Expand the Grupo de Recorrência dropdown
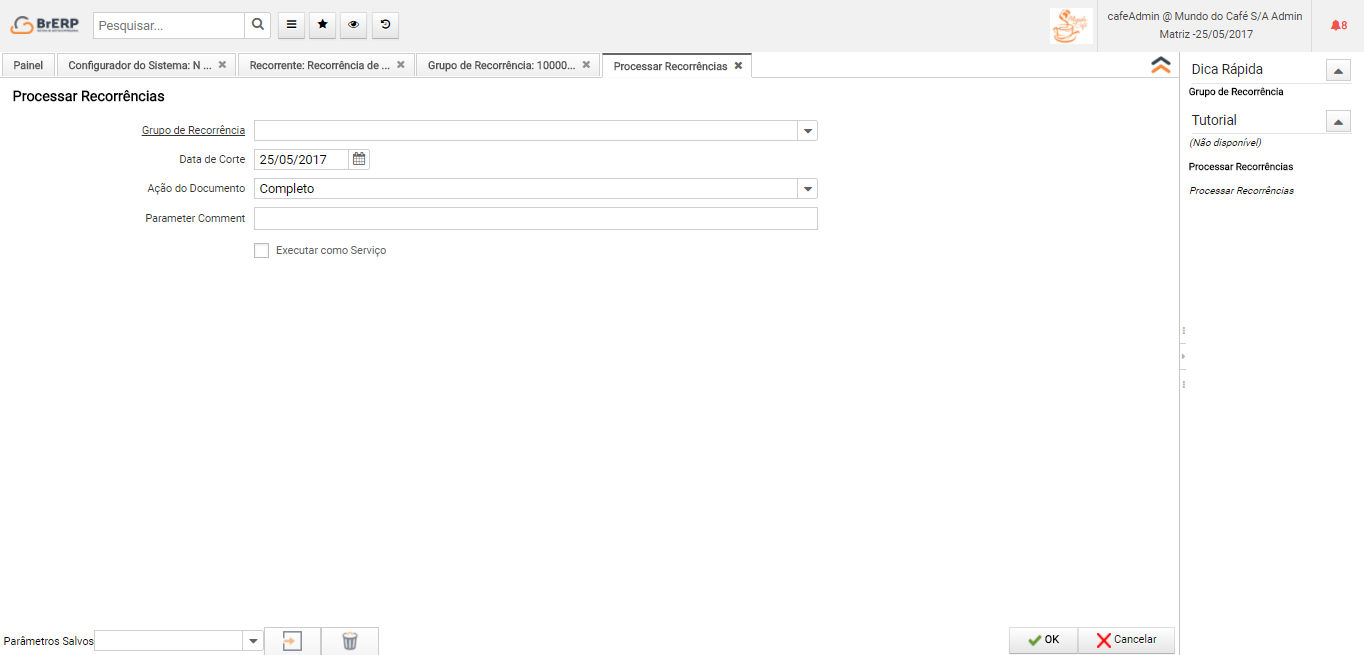The image size is (1364, 655). [807, 131]
